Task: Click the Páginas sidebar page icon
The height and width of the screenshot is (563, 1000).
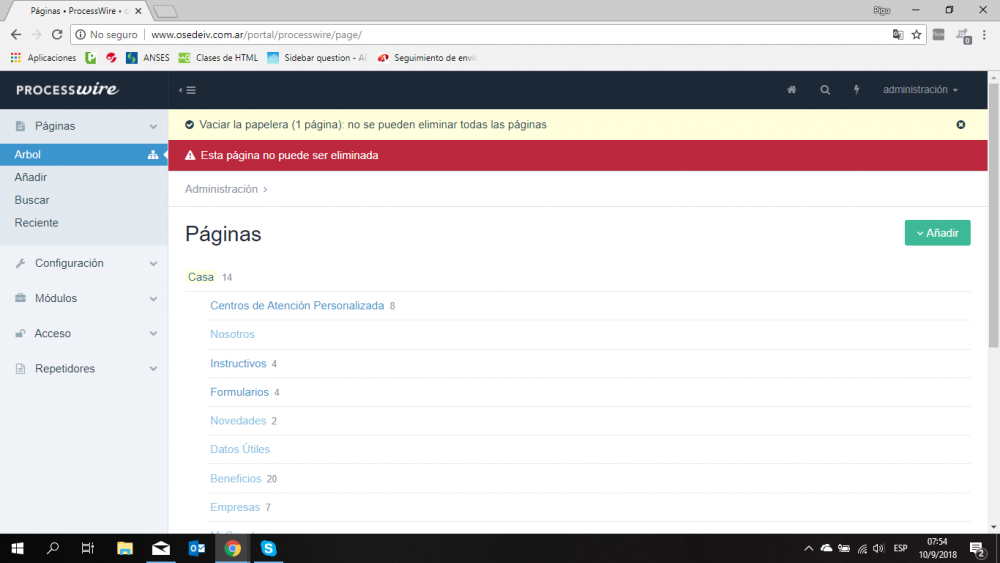Action: coord(20,126)
